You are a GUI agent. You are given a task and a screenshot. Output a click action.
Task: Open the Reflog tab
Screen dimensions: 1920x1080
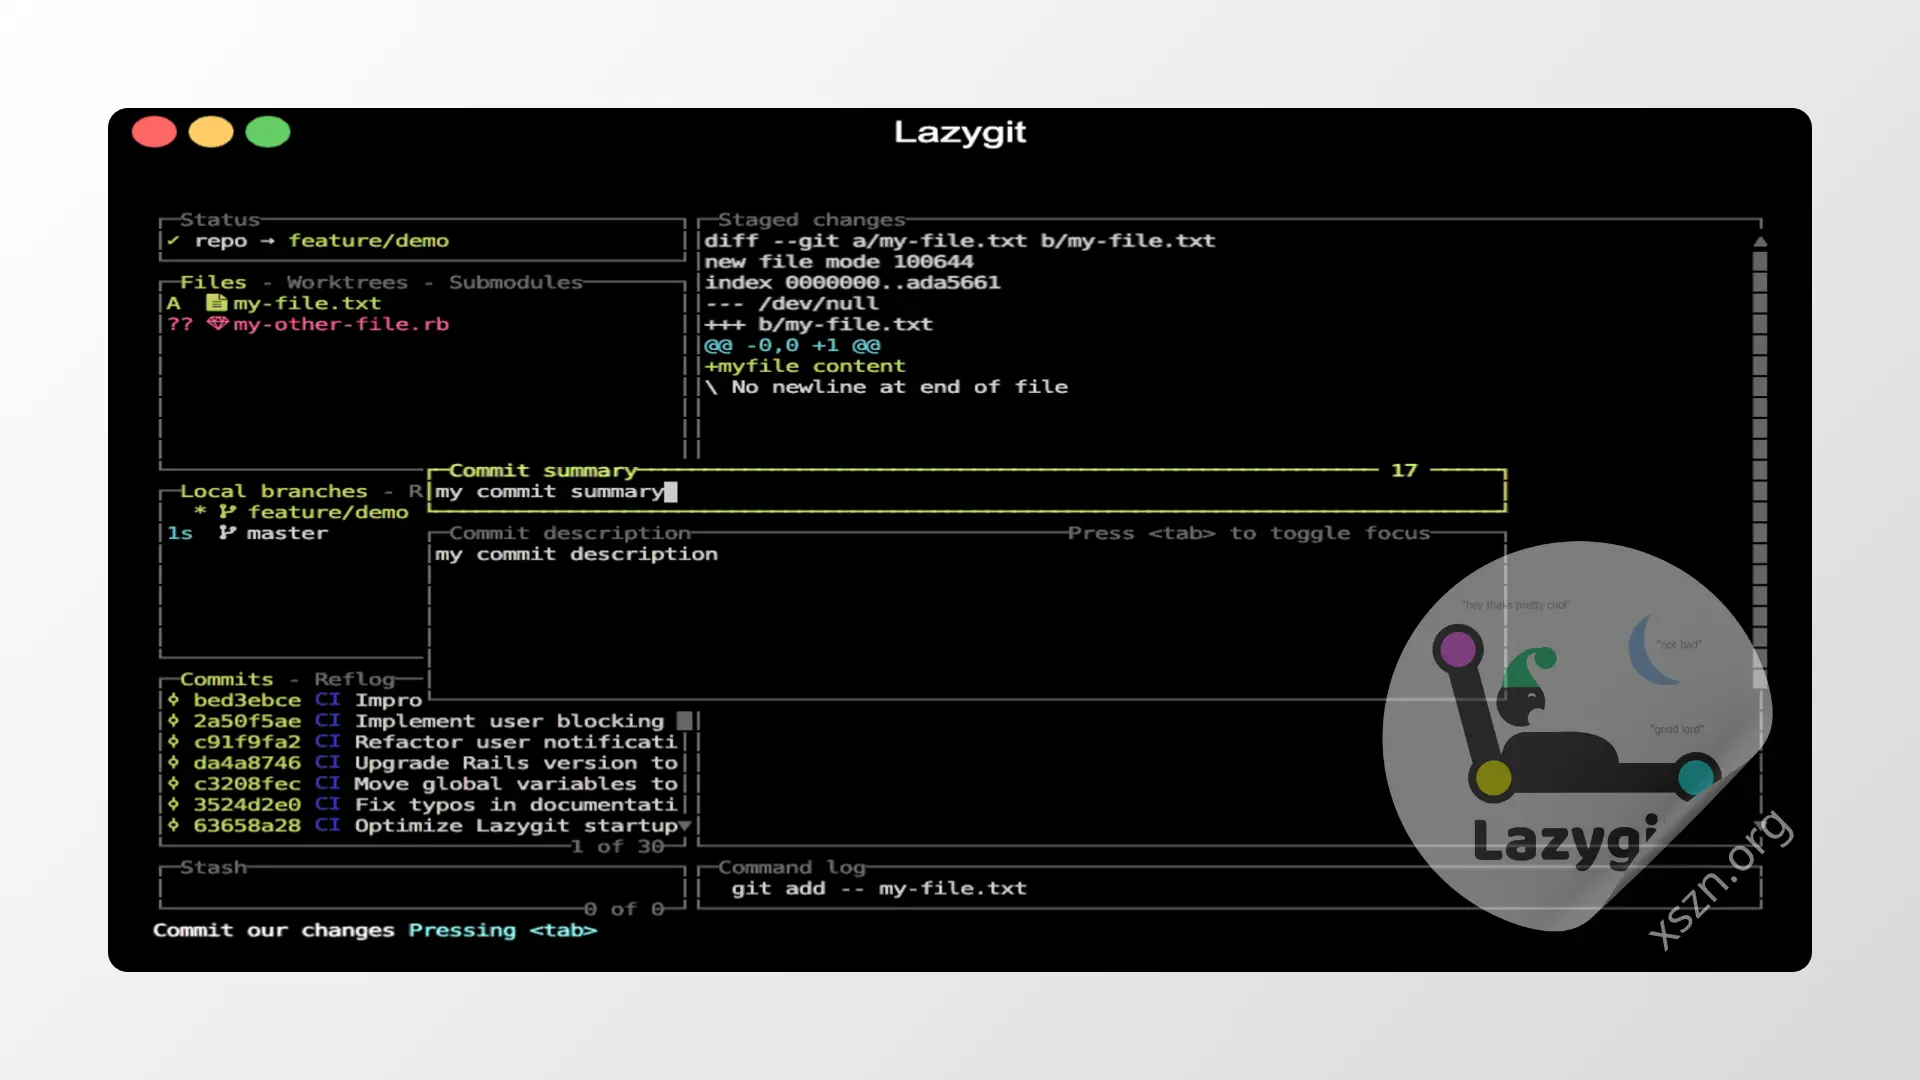coord(355,680)
